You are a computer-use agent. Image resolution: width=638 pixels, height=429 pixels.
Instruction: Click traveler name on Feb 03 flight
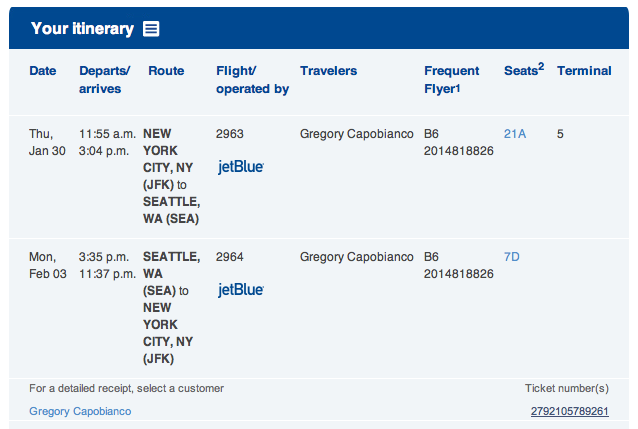[356, 257]
